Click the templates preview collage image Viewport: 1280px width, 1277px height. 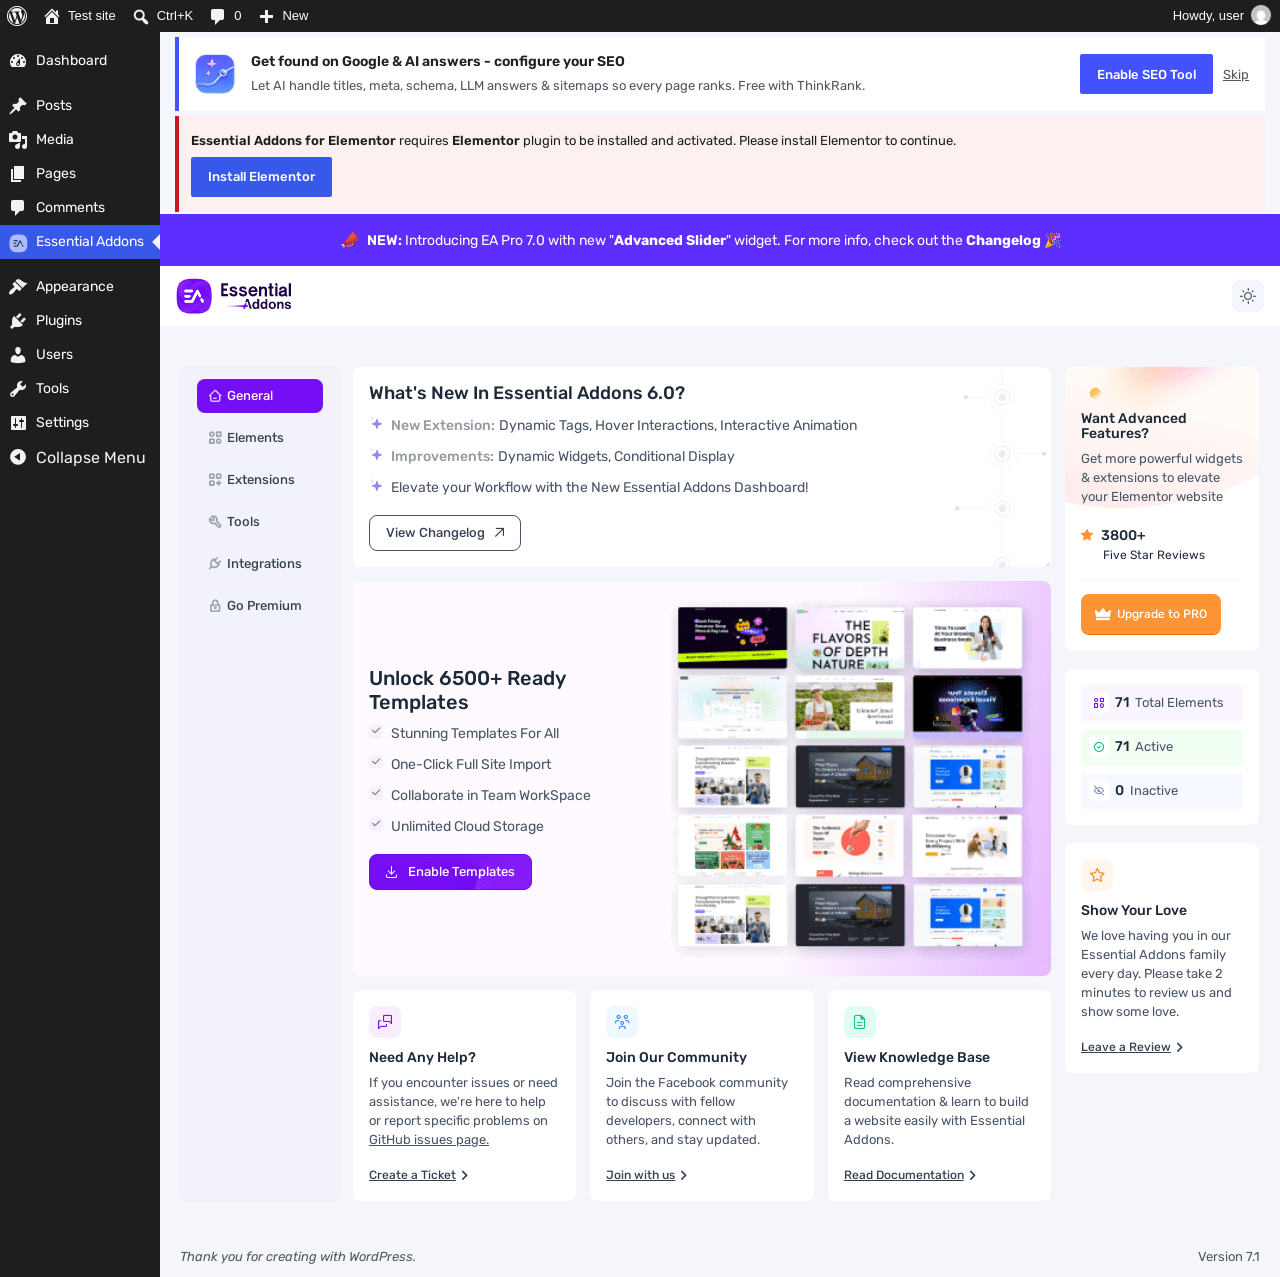850,777
